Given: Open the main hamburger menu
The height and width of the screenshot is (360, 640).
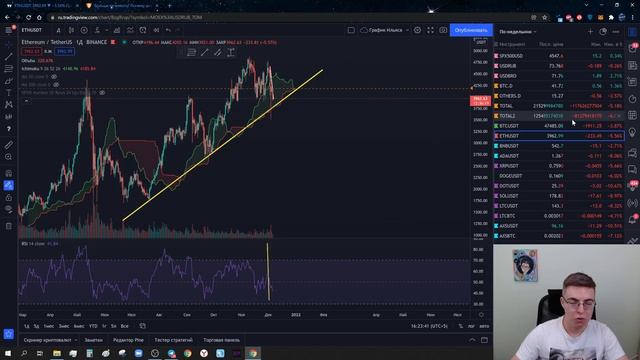Looking at the screenshot, I should pyautogui.click(x=9, y=30).
